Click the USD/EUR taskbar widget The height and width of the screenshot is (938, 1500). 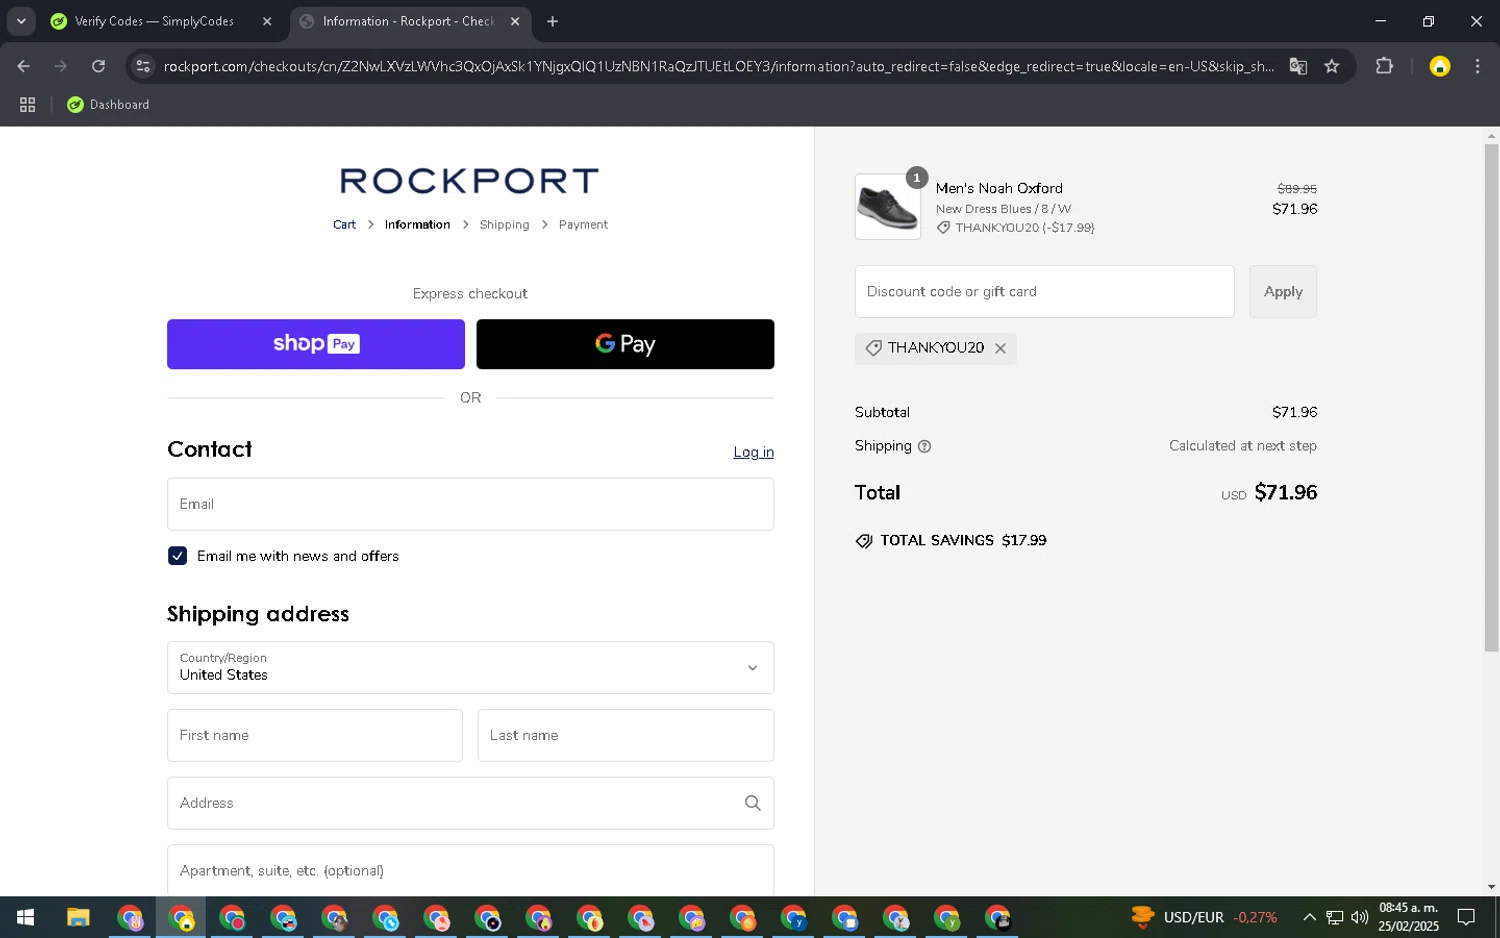pyautogui.click(x=1204, y=917)
